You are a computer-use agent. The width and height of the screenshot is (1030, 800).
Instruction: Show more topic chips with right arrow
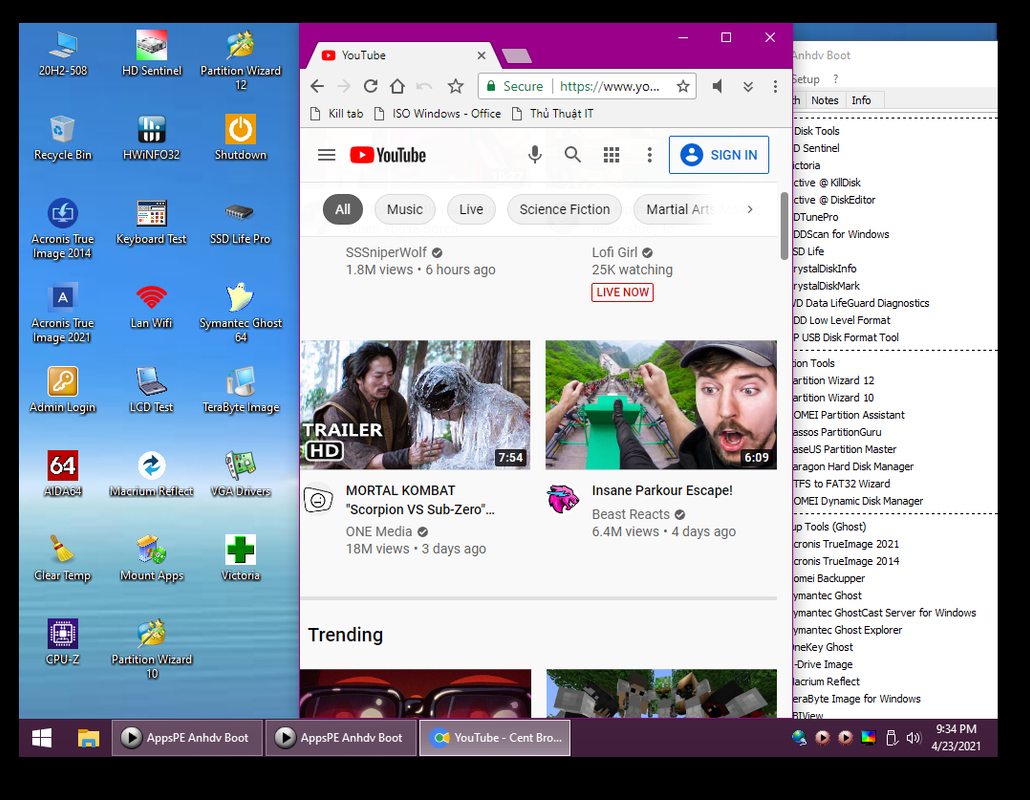tap(750, 210)
